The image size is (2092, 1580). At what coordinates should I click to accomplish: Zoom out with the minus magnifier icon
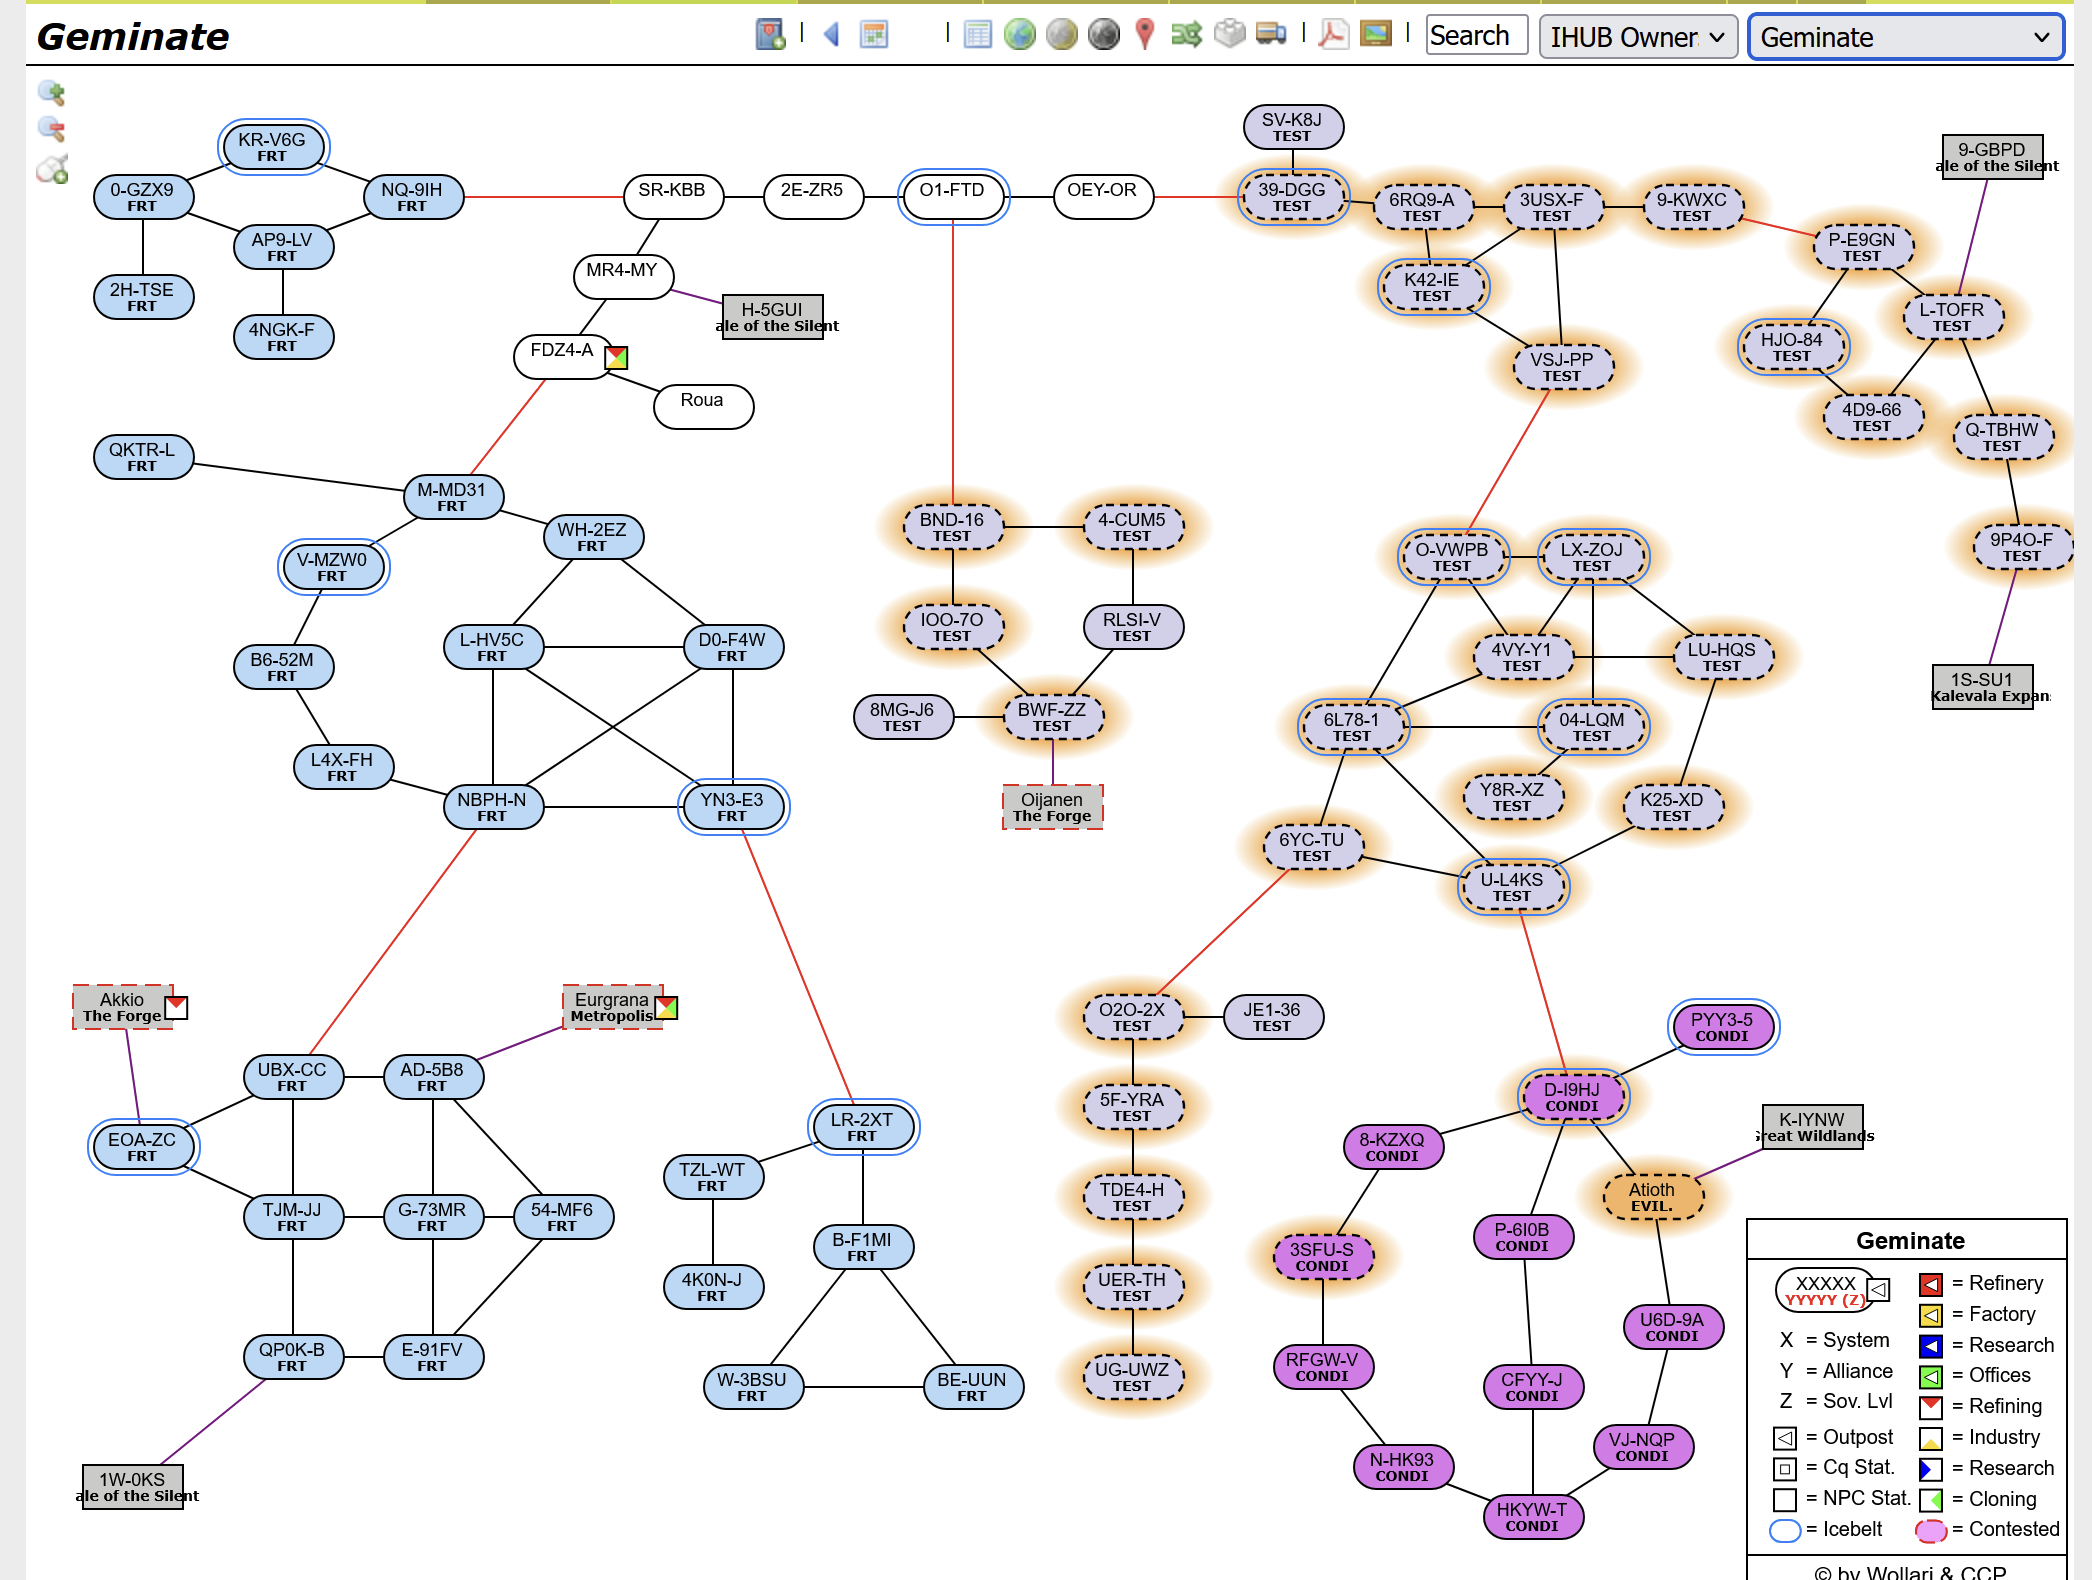coord(51,129)
